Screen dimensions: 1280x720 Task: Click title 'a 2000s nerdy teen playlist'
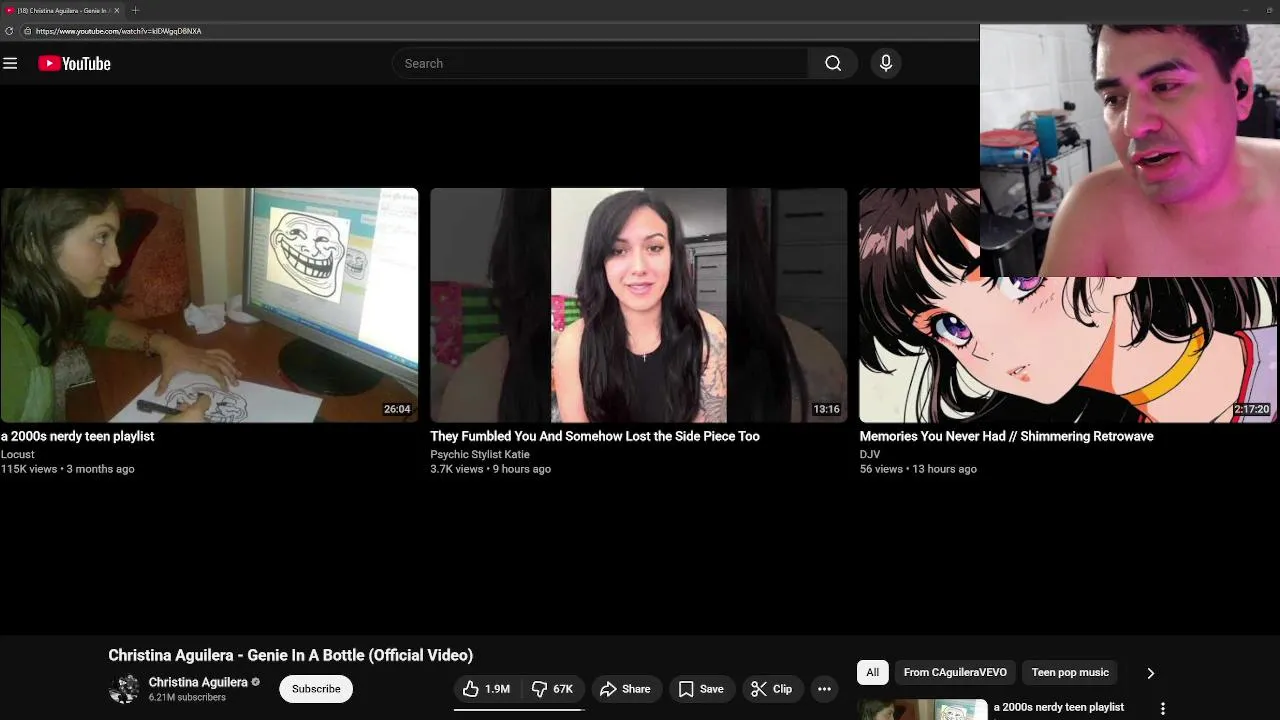pos(77,436)
